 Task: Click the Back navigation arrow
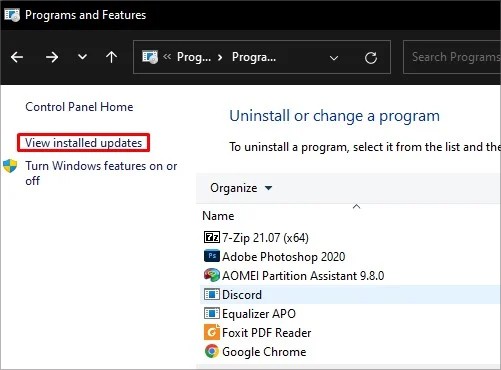point(17,57)
